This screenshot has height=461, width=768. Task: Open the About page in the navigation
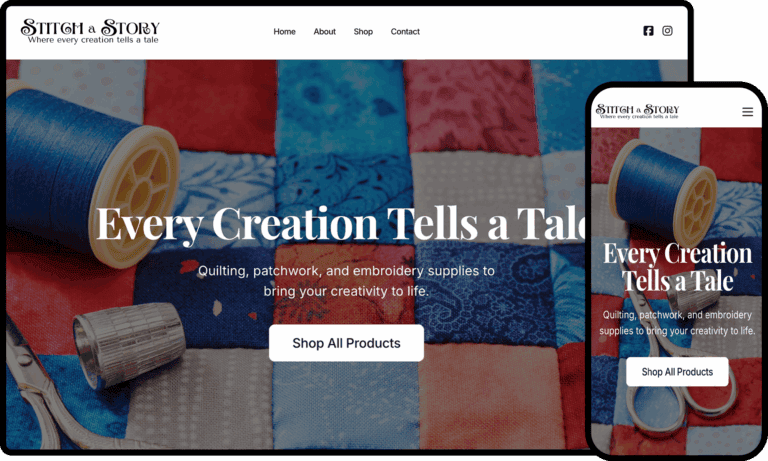325,31
